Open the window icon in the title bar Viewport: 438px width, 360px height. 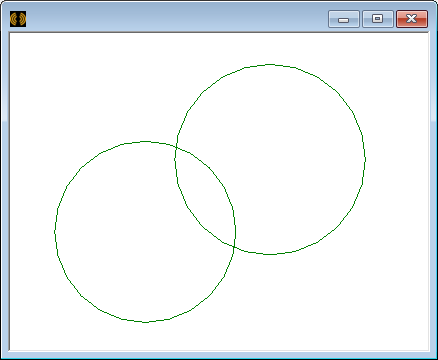[x=18, y=19]
